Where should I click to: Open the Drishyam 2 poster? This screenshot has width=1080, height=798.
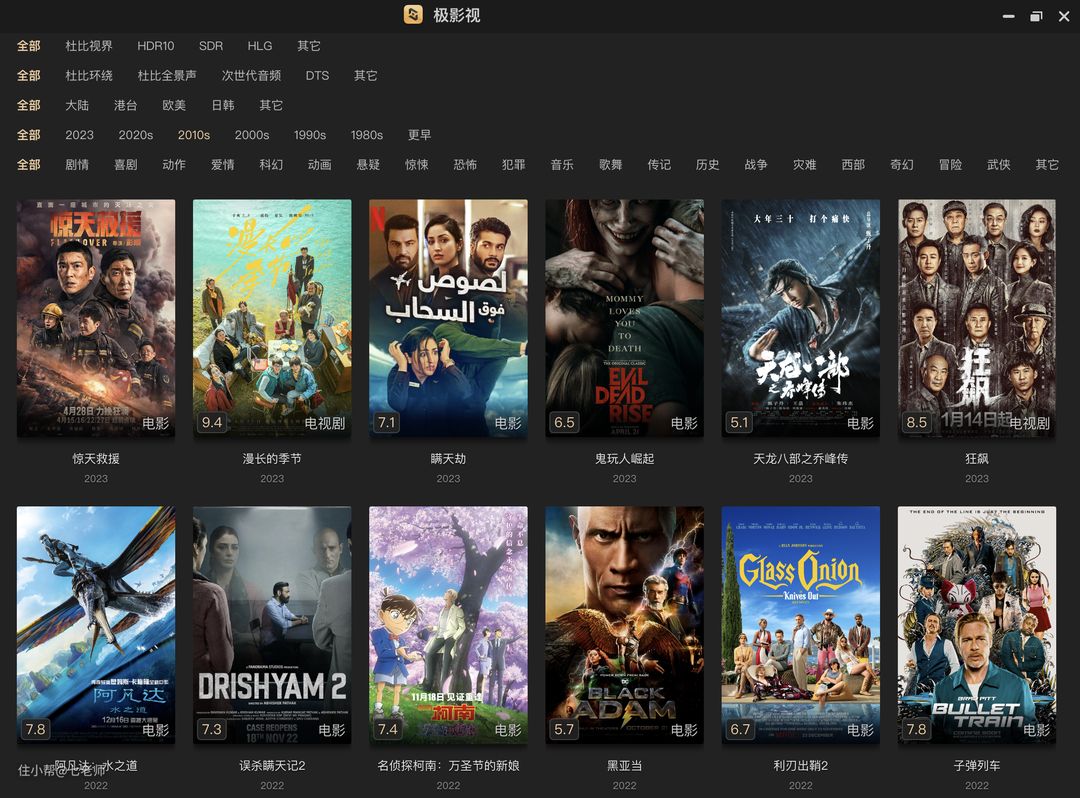272,624
